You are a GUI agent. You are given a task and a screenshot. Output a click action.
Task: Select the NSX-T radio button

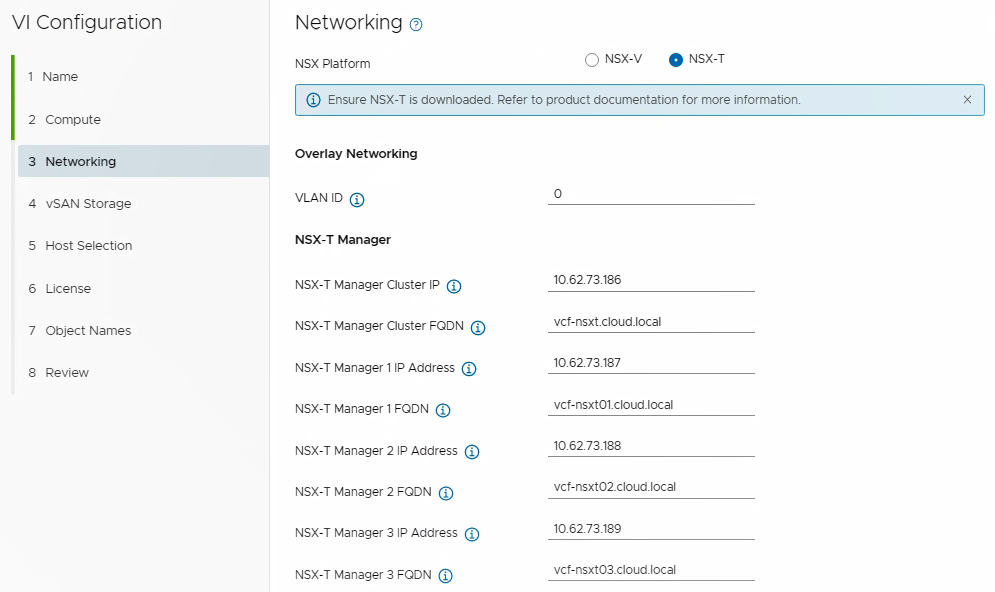(x=676, y=60)
